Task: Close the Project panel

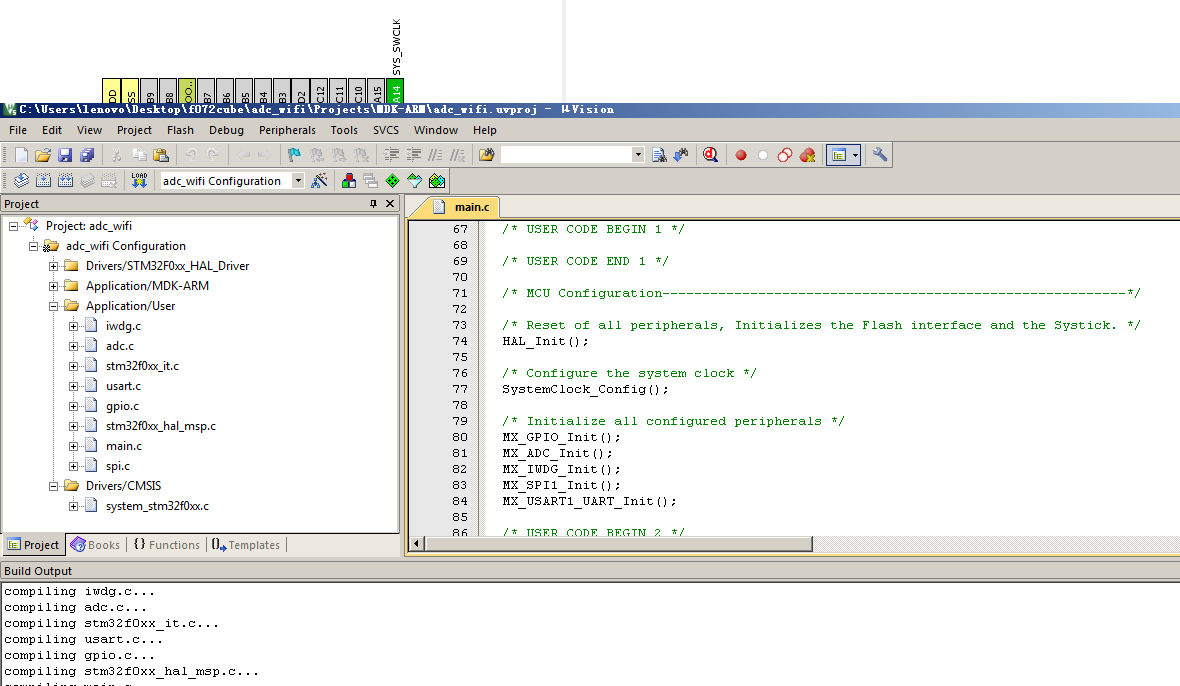Action: (x=390, y=204)
